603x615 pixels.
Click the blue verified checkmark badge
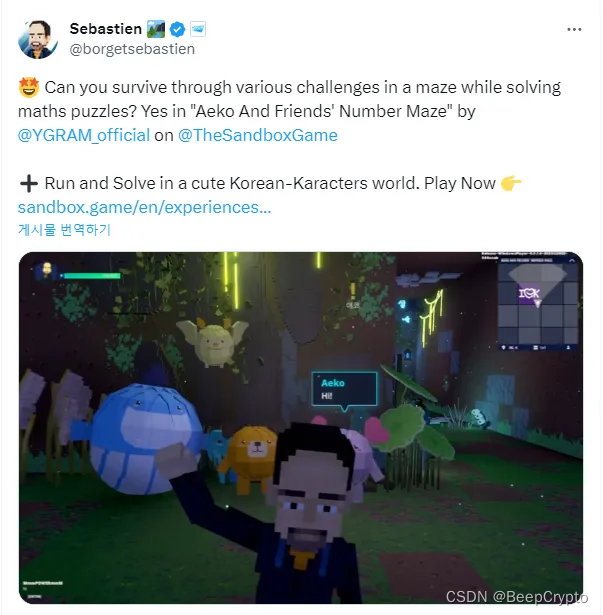(177, 29)
